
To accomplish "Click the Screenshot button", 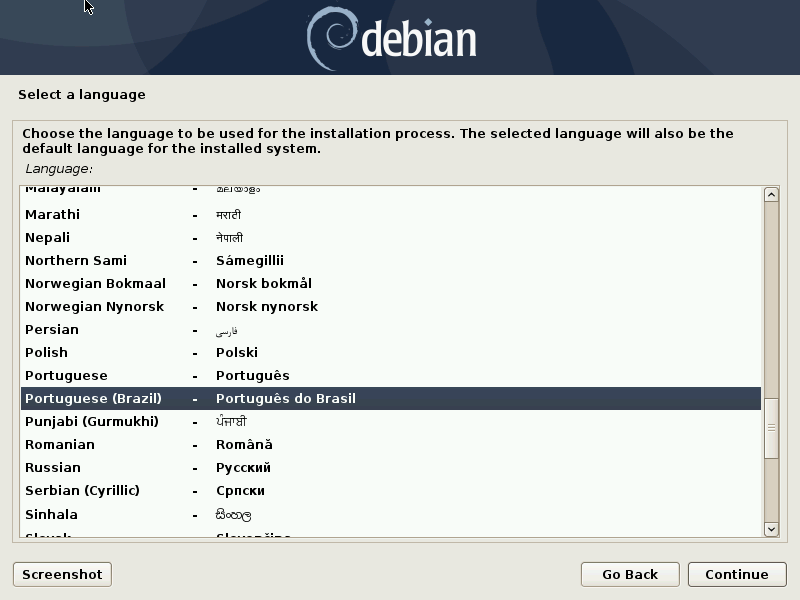I will (62, 574).
